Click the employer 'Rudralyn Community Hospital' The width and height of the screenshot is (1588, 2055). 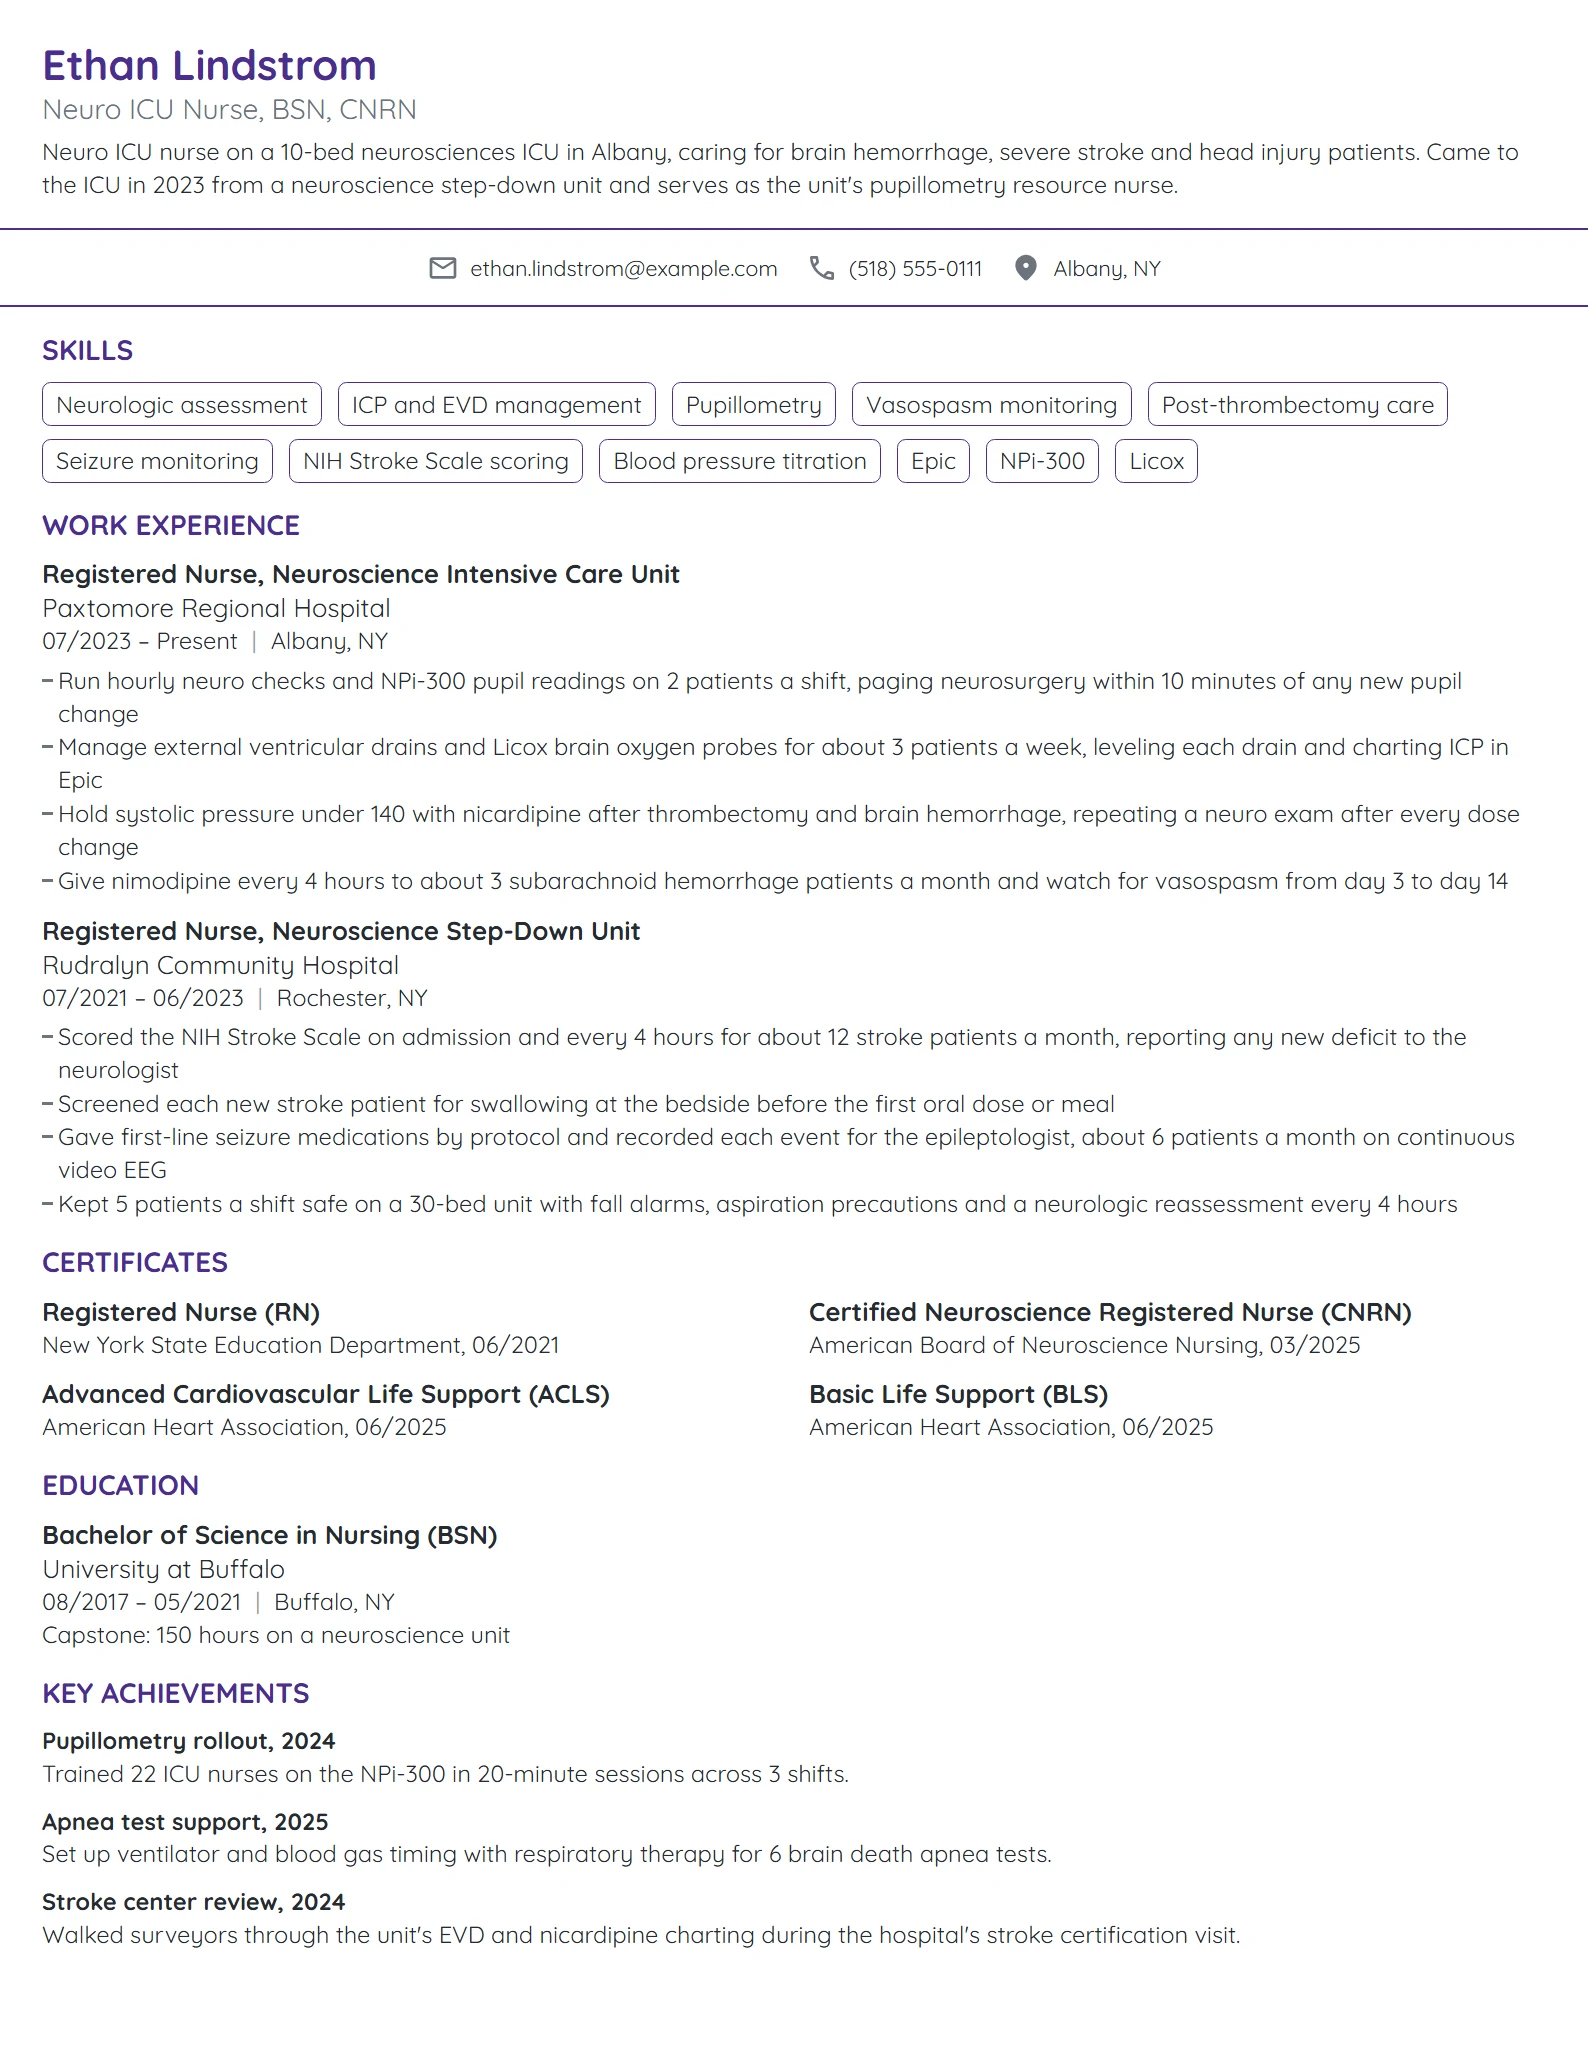tap(221, 966)
